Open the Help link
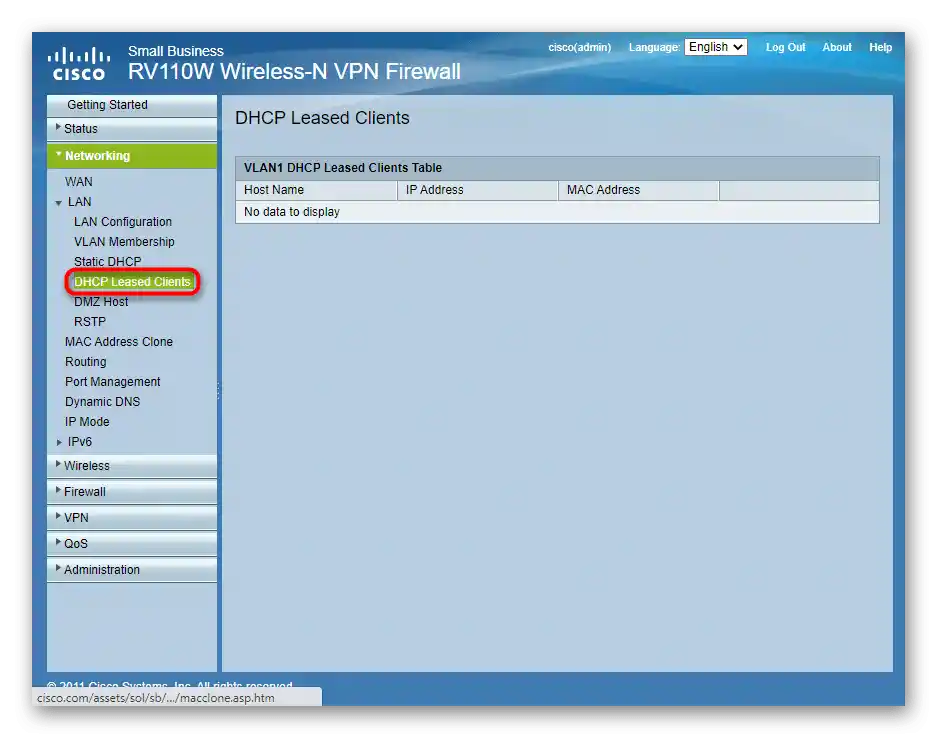This screenshot has height=738, width=937. 880,47
